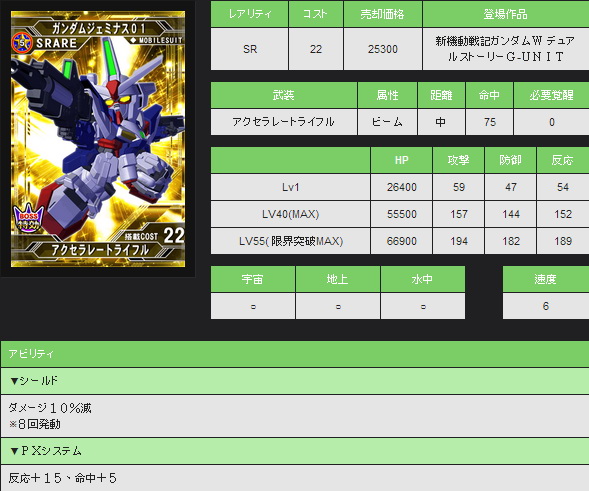
Task: Click the HP column header
Action: (401, 160)
